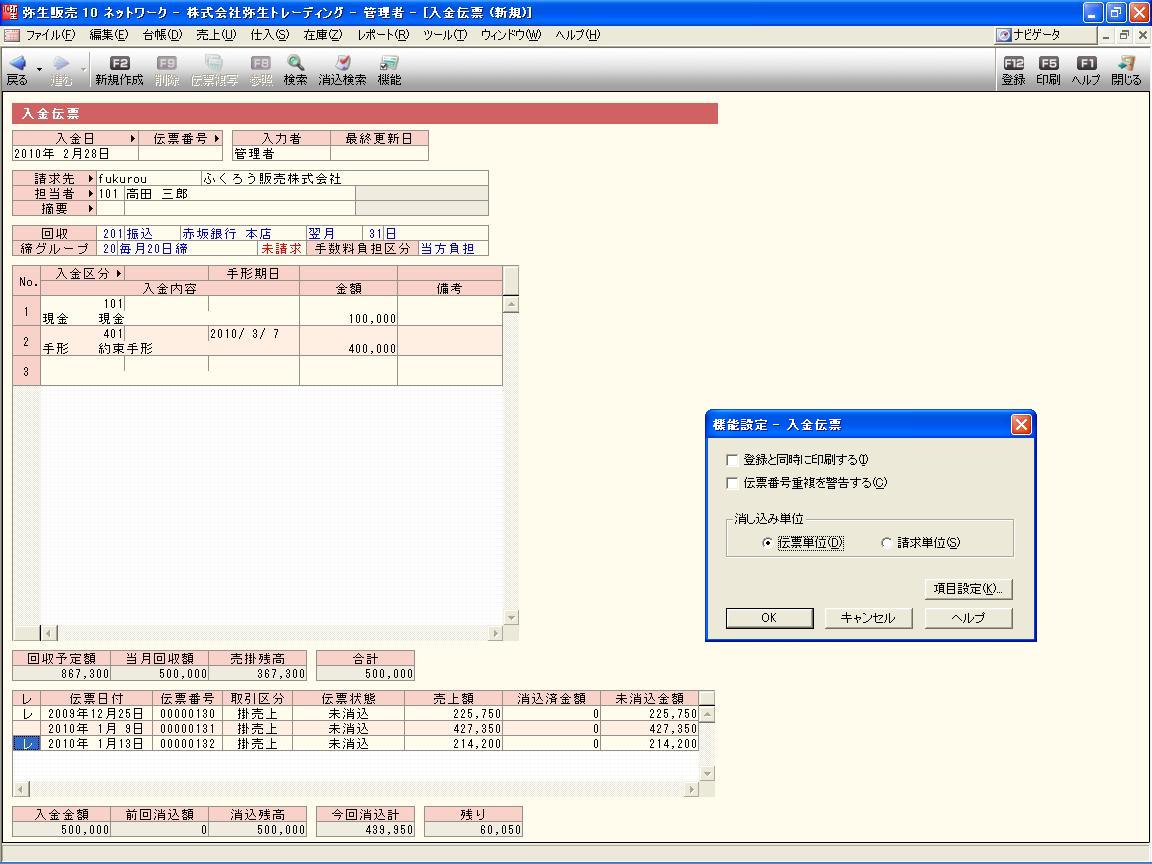The height and width of the screenshot is (864, 1152).
Task: Open the dropdown arrow beside 戻る
Action: point(39,69)
